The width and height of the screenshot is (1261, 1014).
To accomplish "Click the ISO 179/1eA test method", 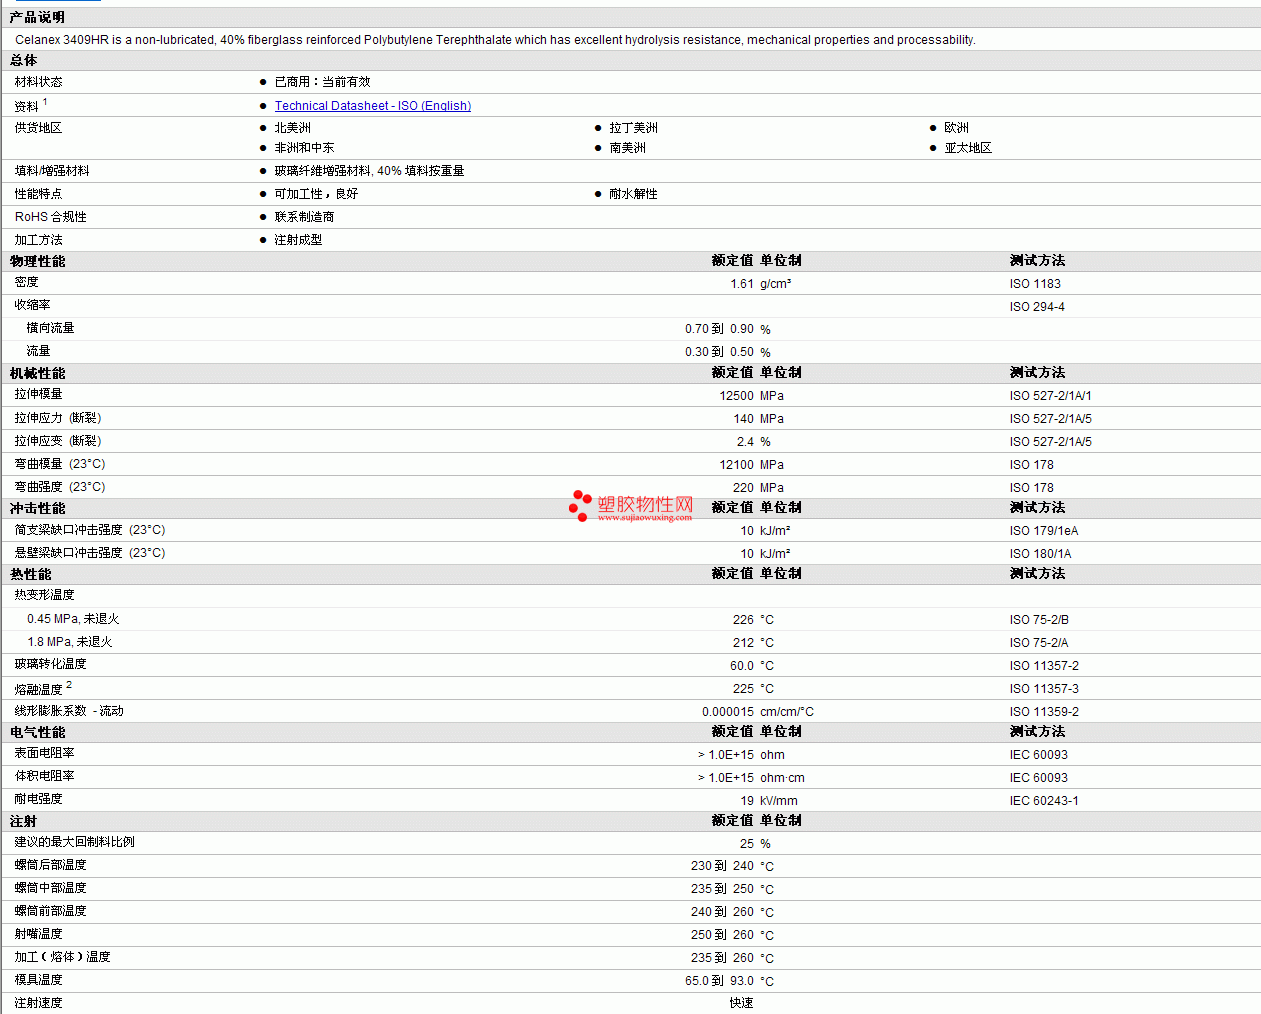I will pos(1044,531).
